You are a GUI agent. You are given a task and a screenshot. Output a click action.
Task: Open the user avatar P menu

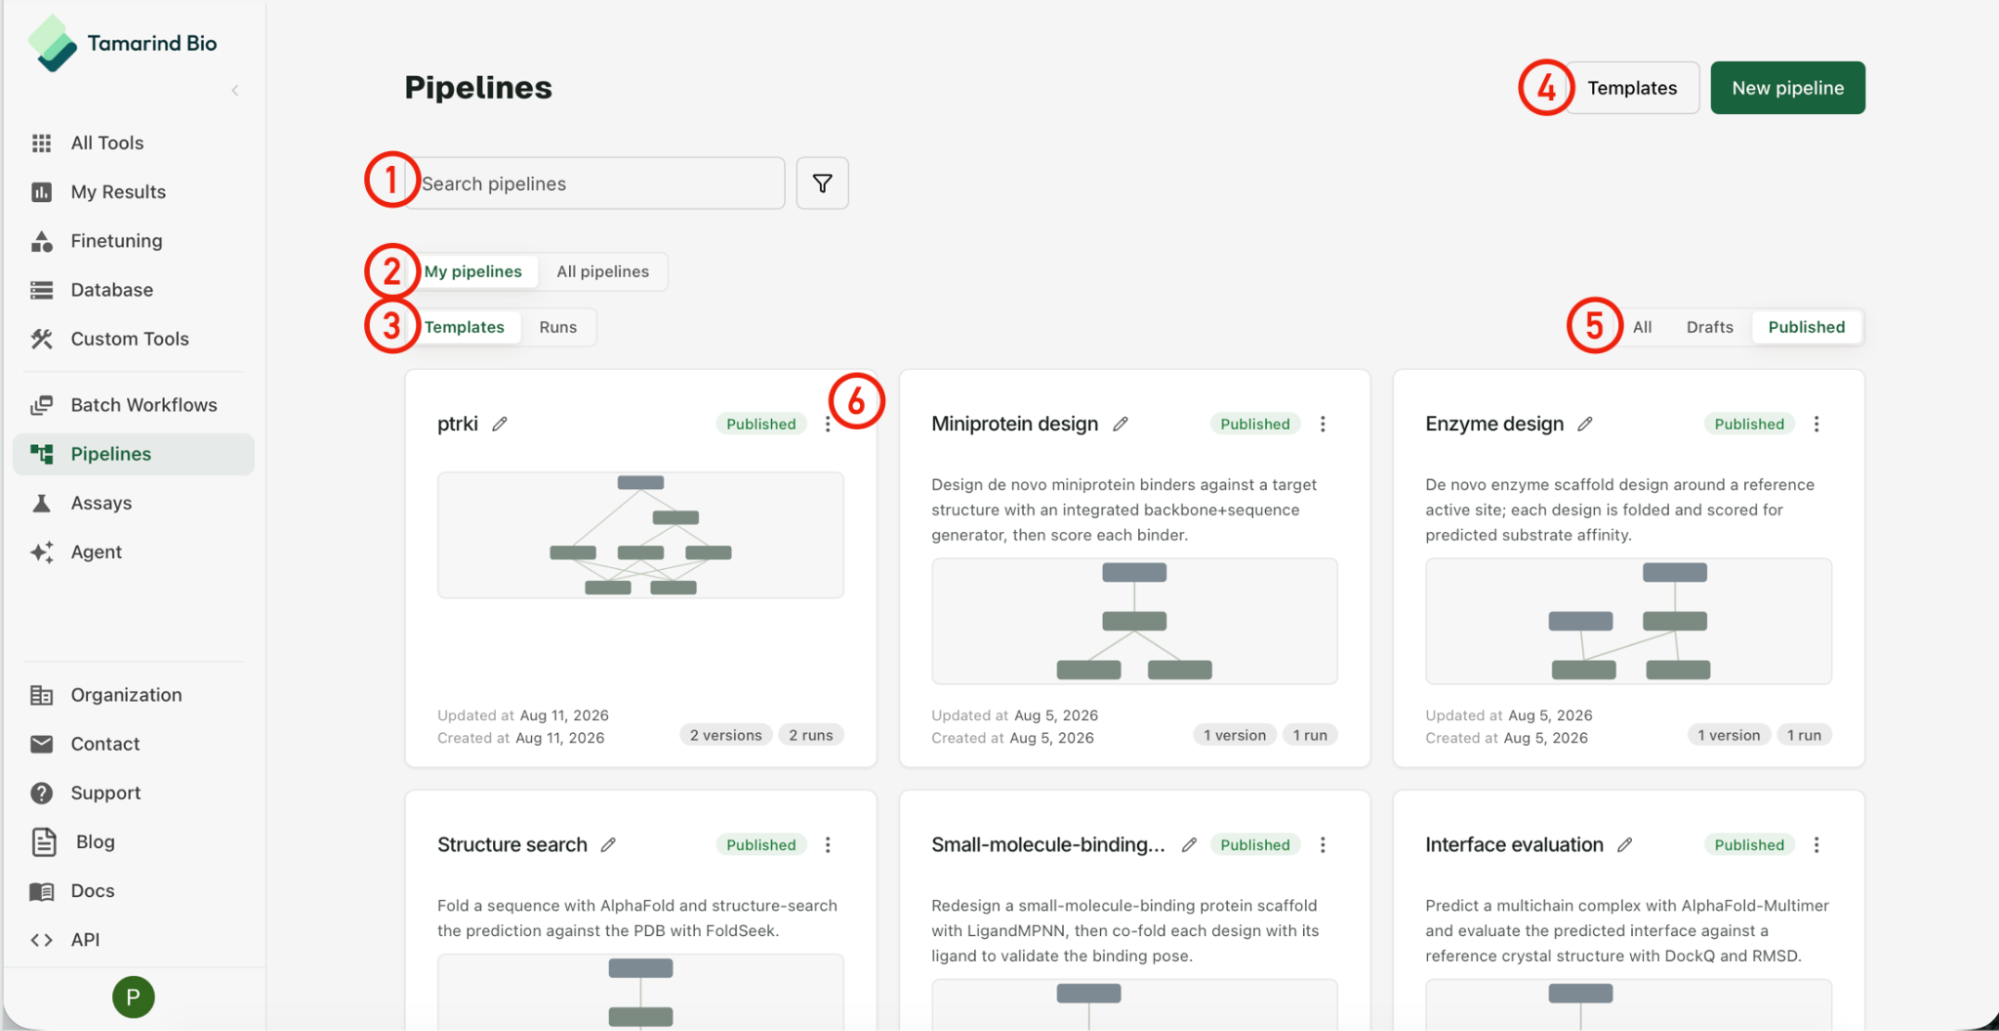point(133,997)
